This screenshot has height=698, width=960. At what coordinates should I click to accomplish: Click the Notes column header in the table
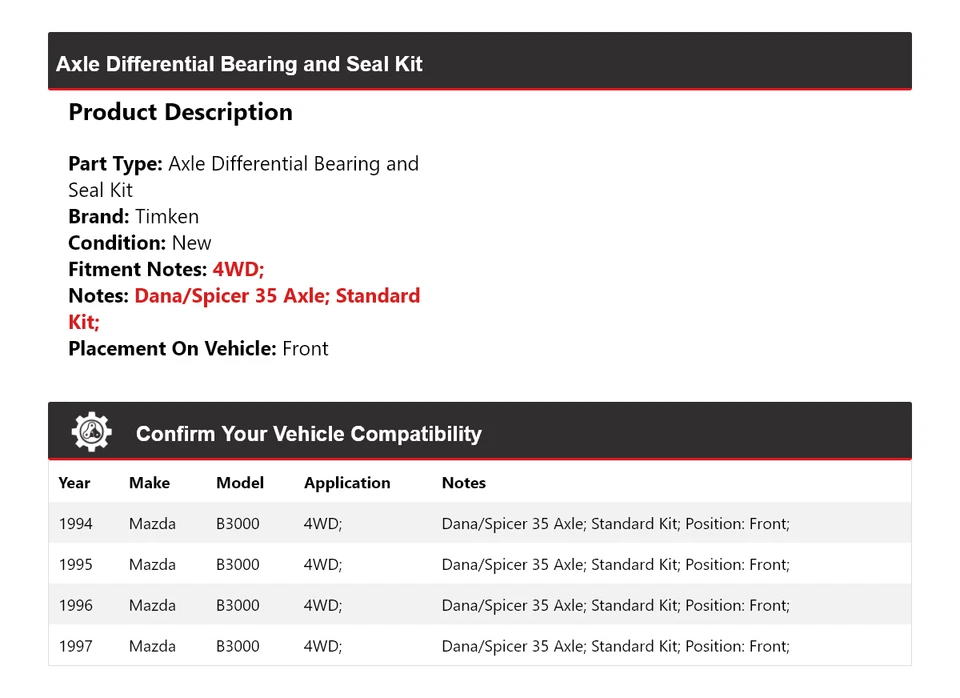(463, 483)
